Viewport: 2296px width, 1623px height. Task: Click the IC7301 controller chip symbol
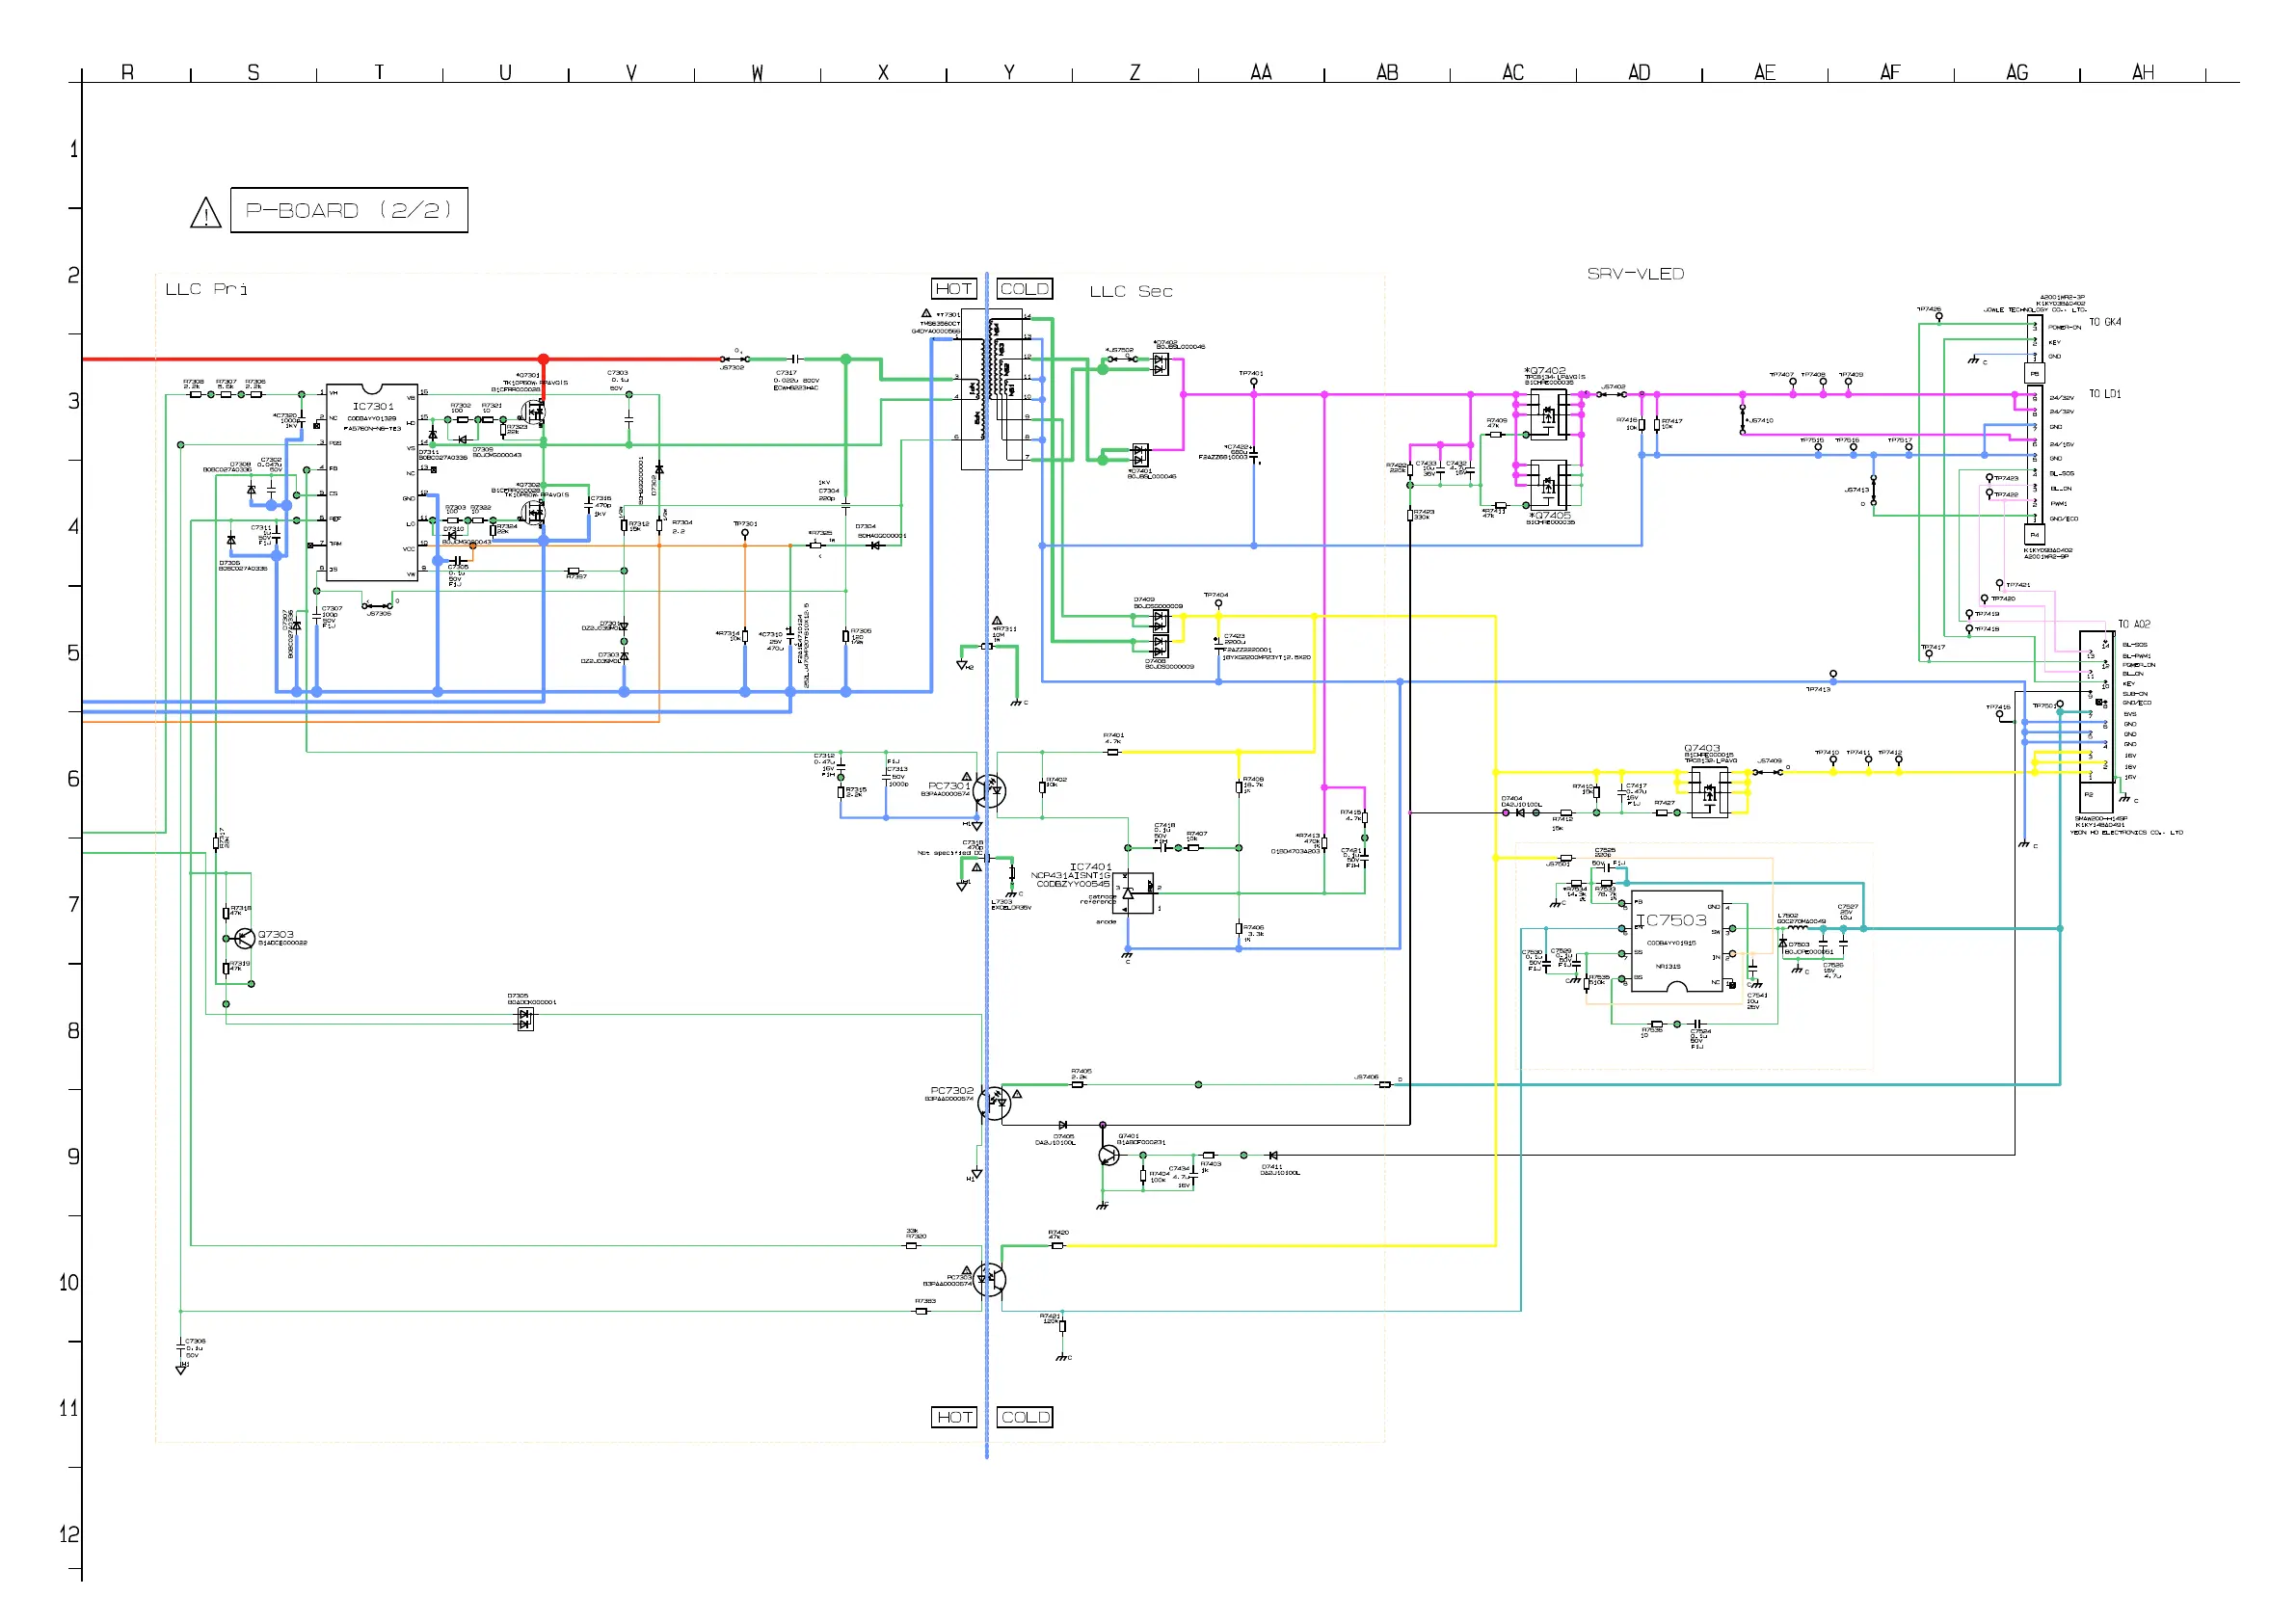(x=372, y=481)
